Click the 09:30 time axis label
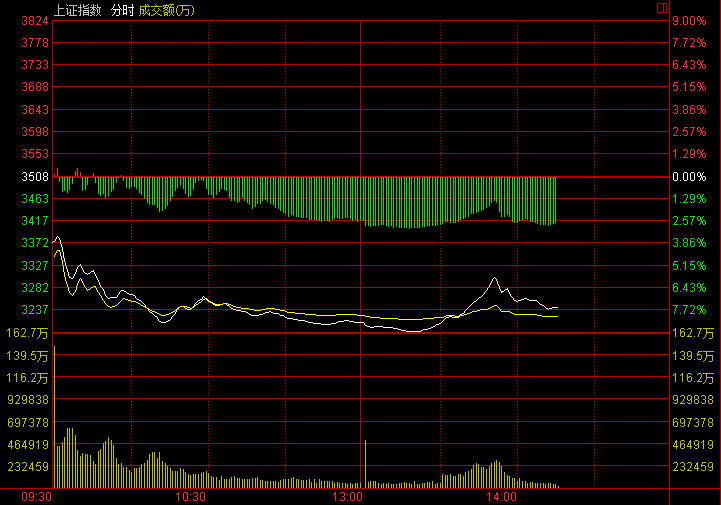 pos(36,496)
